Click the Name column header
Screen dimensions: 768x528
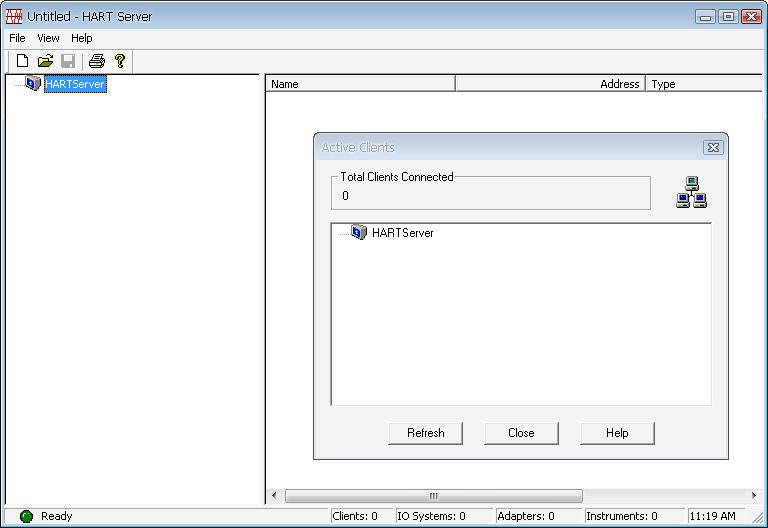360,84
